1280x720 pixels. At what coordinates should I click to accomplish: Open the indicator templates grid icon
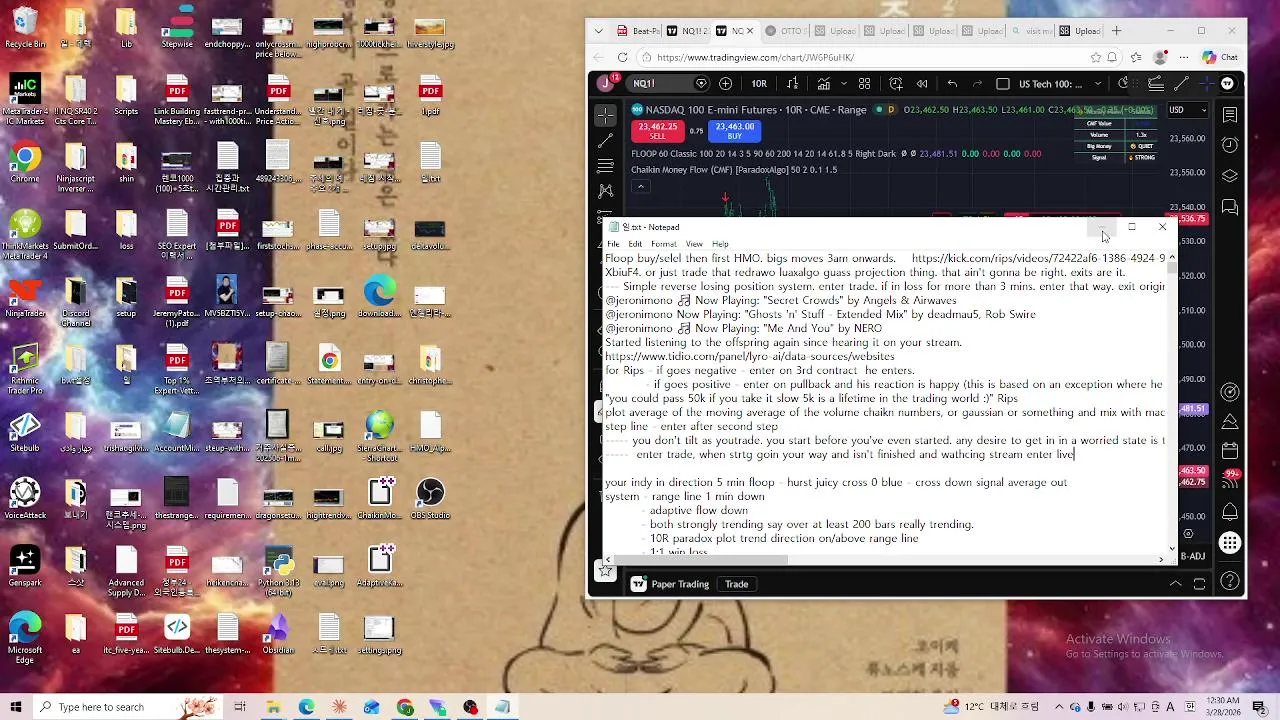pyautogui.click(x=864, y=84)
